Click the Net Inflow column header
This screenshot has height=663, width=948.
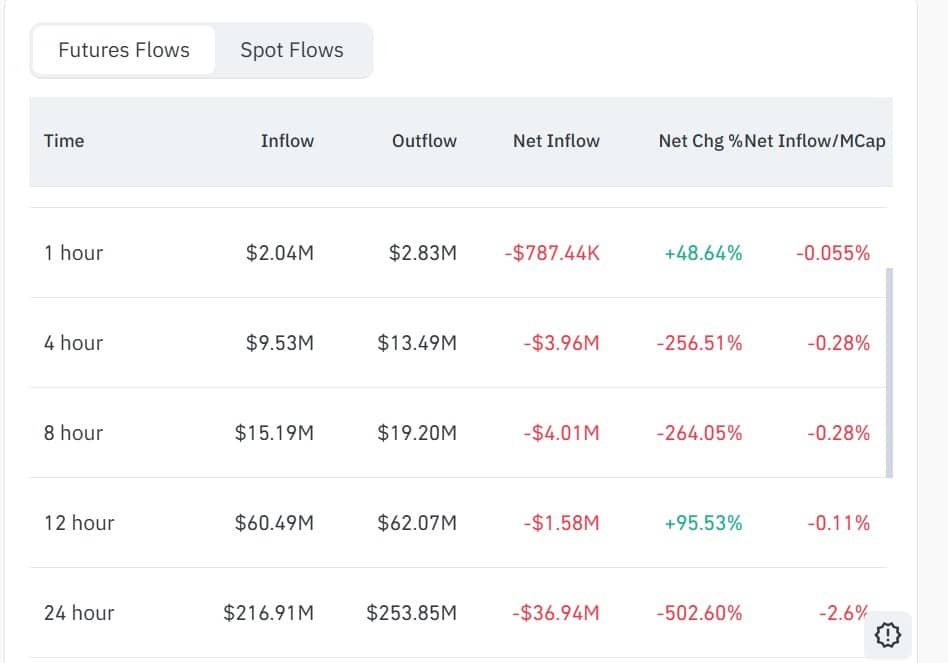pyautogui.click(x=556, y=141)
